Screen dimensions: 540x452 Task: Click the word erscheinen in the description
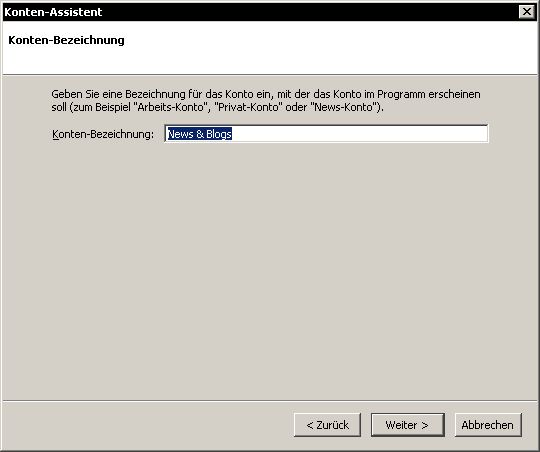coord(454,94)
